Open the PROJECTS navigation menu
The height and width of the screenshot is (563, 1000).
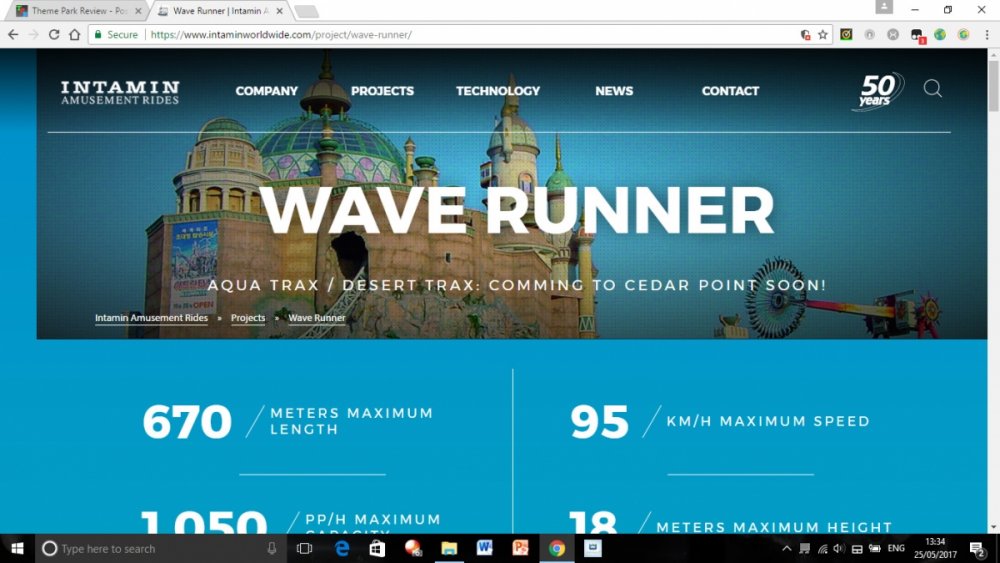tap(382, 91)
